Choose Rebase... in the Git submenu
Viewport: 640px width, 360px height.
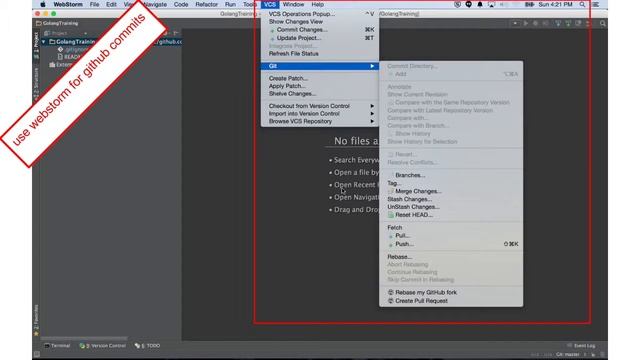click(x=451, y=257)
